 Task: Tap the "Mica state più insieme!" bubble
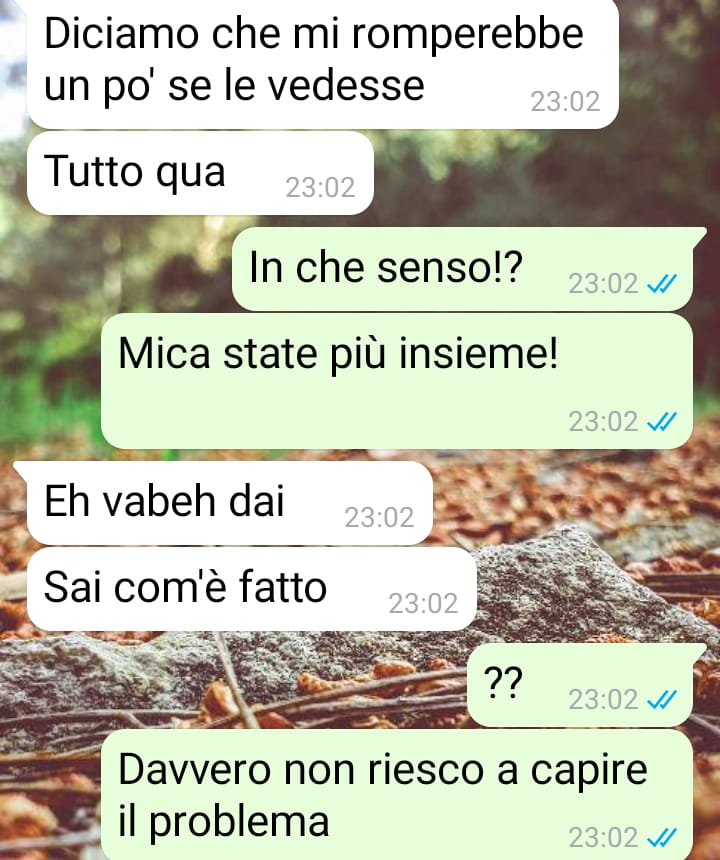tap(397, 381)
